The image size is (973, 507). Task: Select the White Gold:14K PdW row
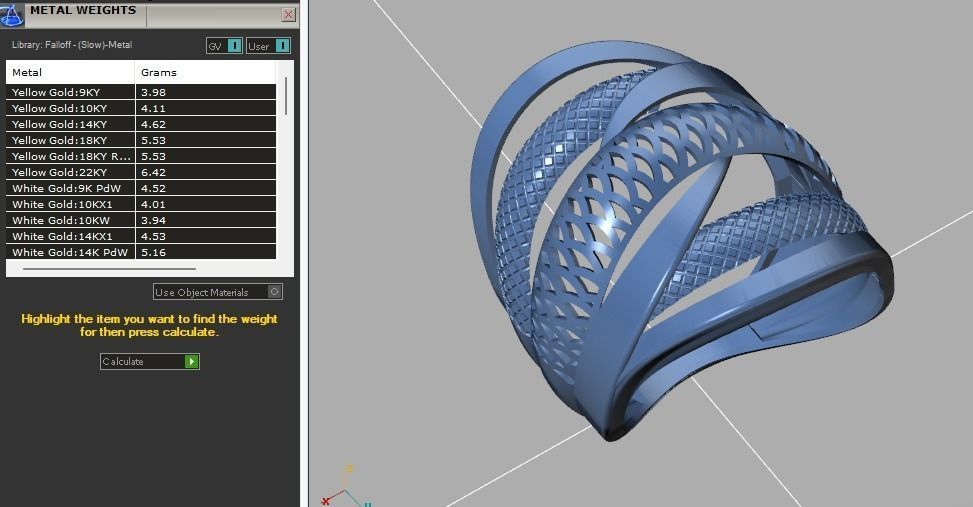[141, 252]
